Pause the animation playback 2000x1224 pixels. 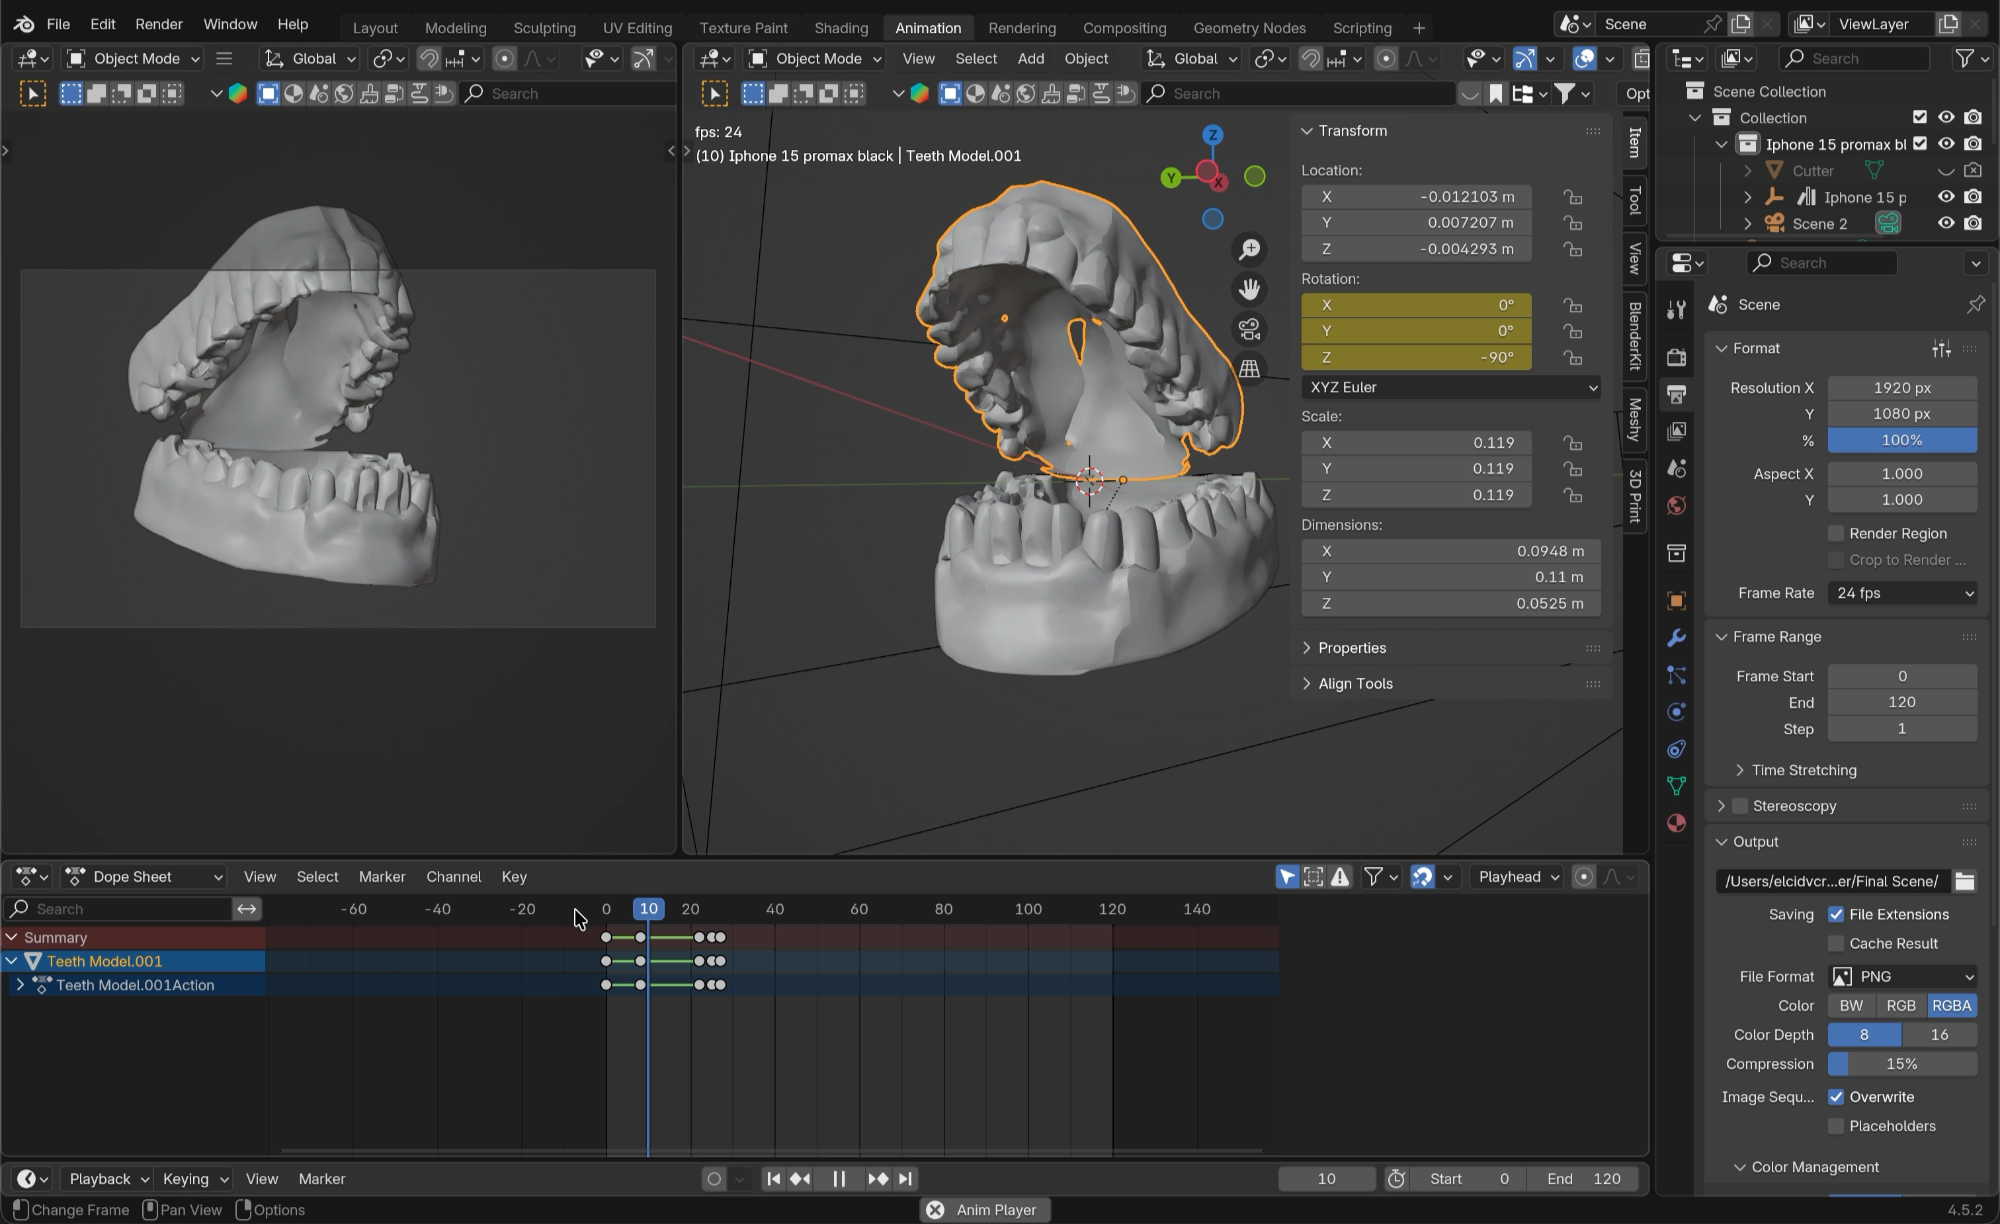(839, 1179)
